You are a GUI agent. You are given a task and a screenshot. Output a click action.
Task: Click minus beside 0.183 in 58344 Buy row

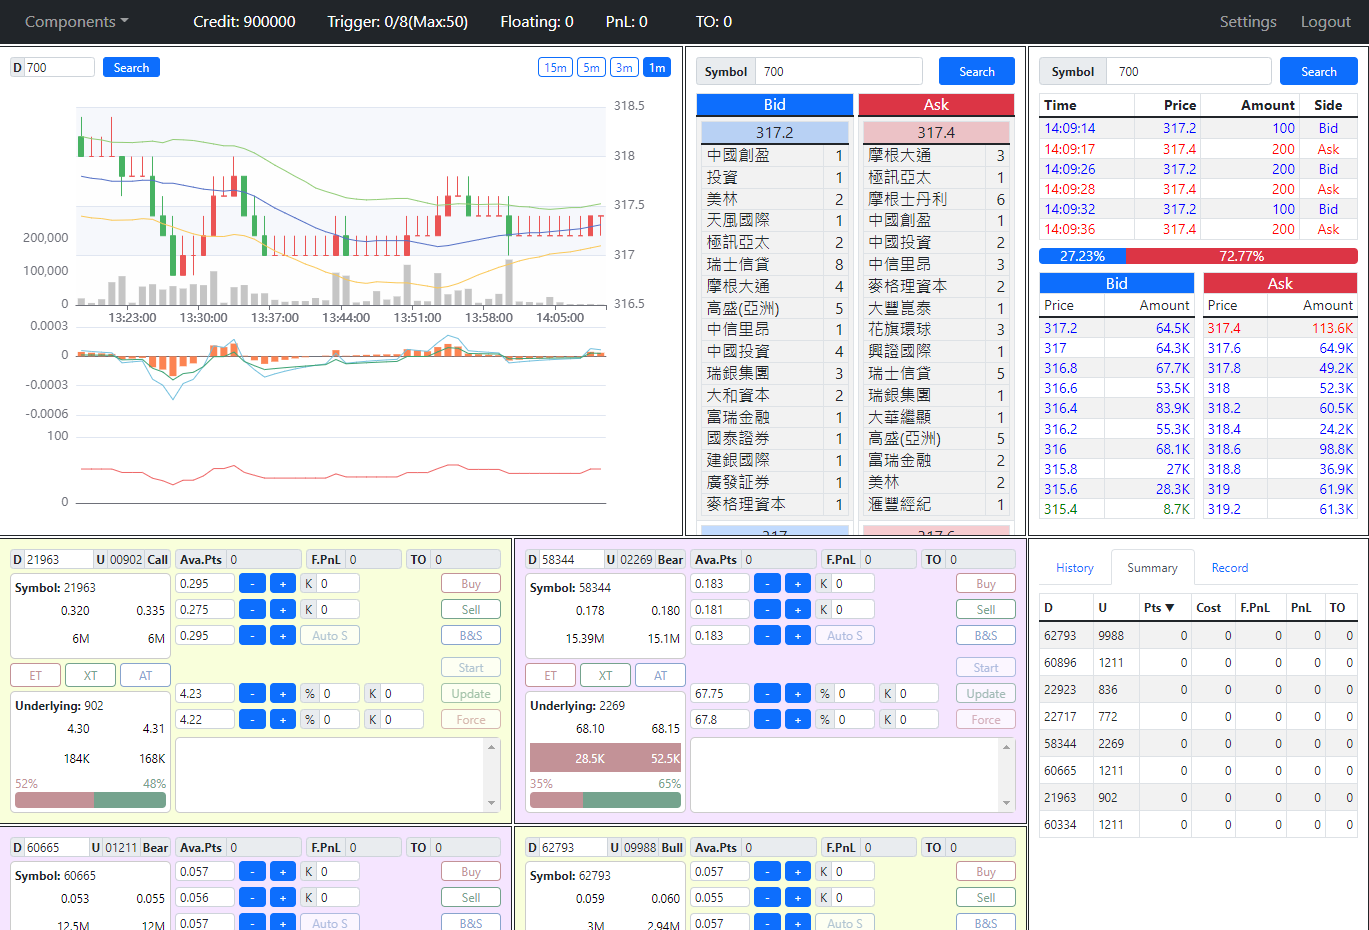click(x=767, y=584)
